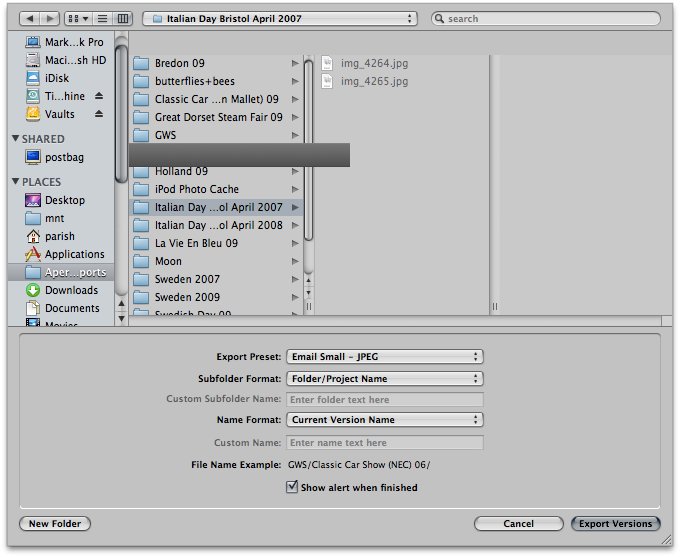Select Italian Day ...ol April 2008 folder
The width and height of the screenshot is (680, 557).
pos(216,225)
